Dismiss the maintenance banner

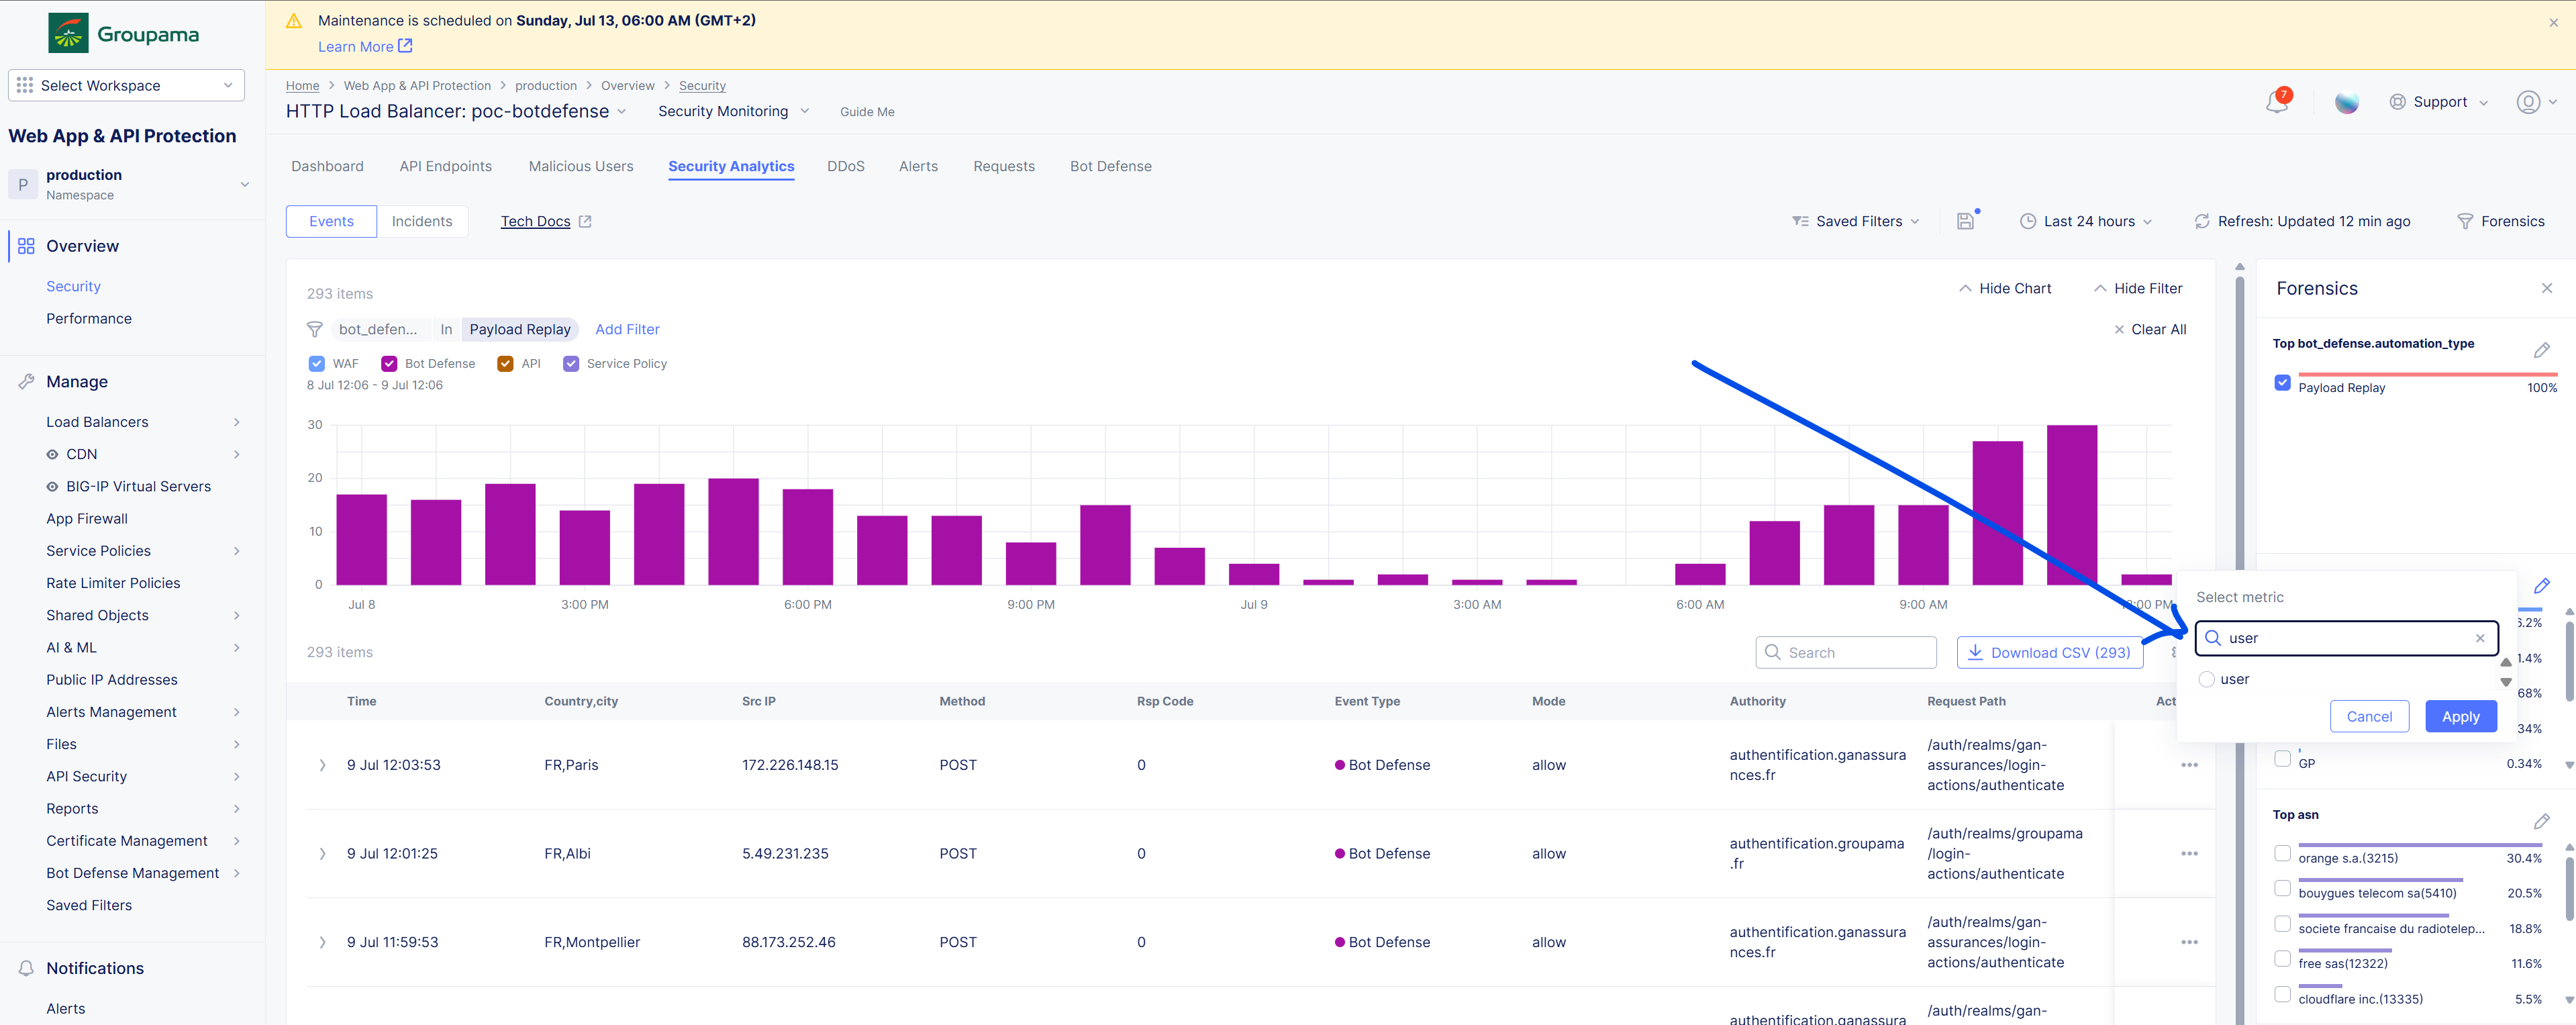2553,22
